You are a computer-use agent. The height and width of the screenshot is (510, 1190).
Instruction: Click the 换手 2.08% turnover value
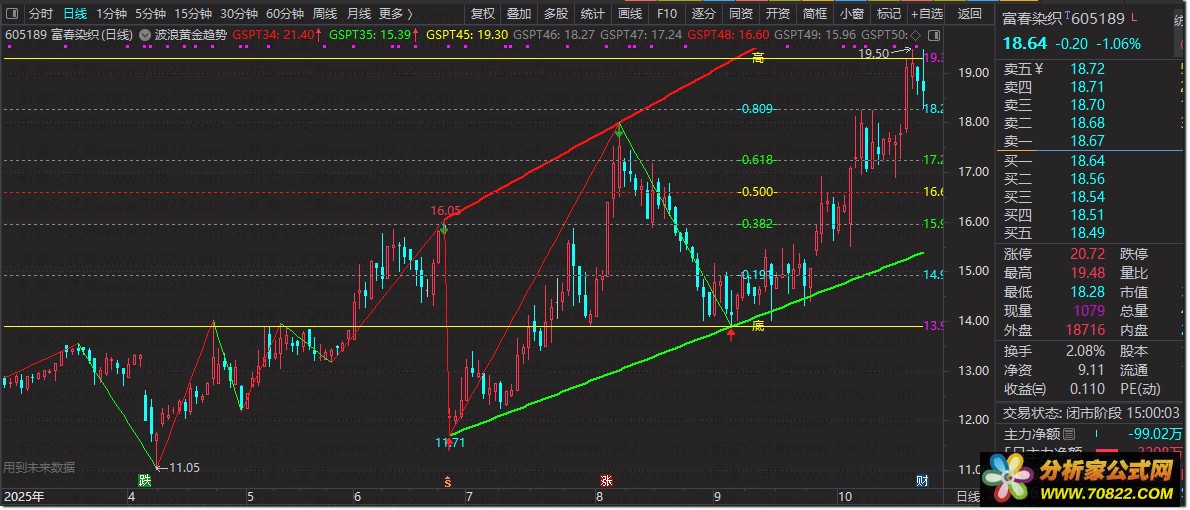click(1085, 351)
